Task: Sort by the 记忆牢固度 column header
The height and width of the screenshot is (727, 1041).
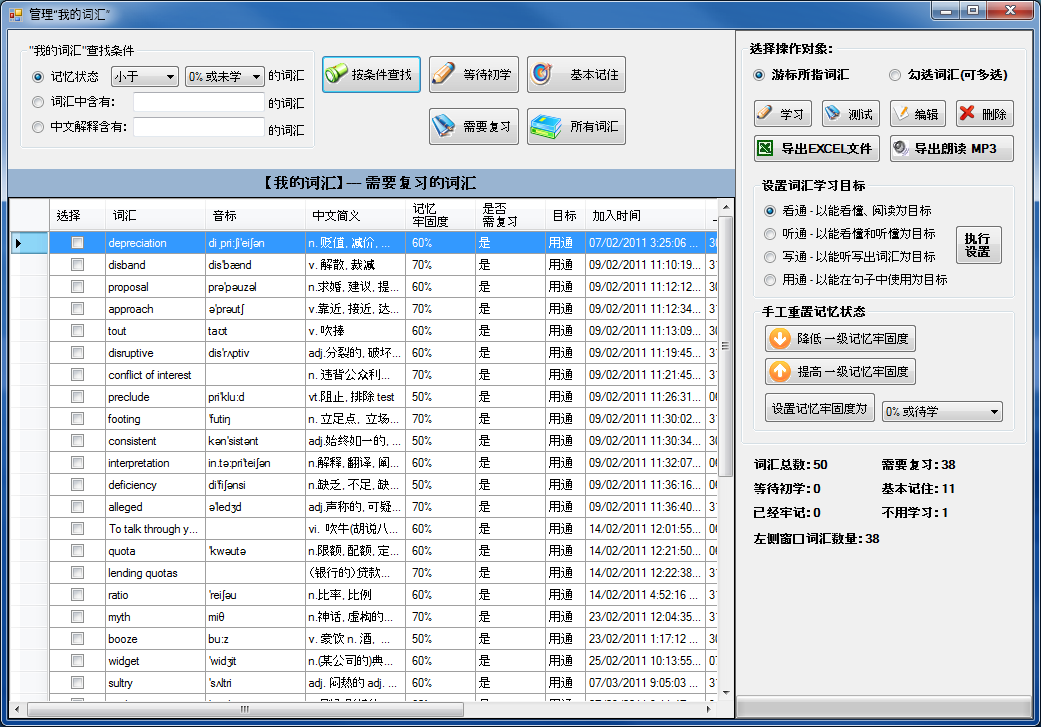Action: [431, 215]
